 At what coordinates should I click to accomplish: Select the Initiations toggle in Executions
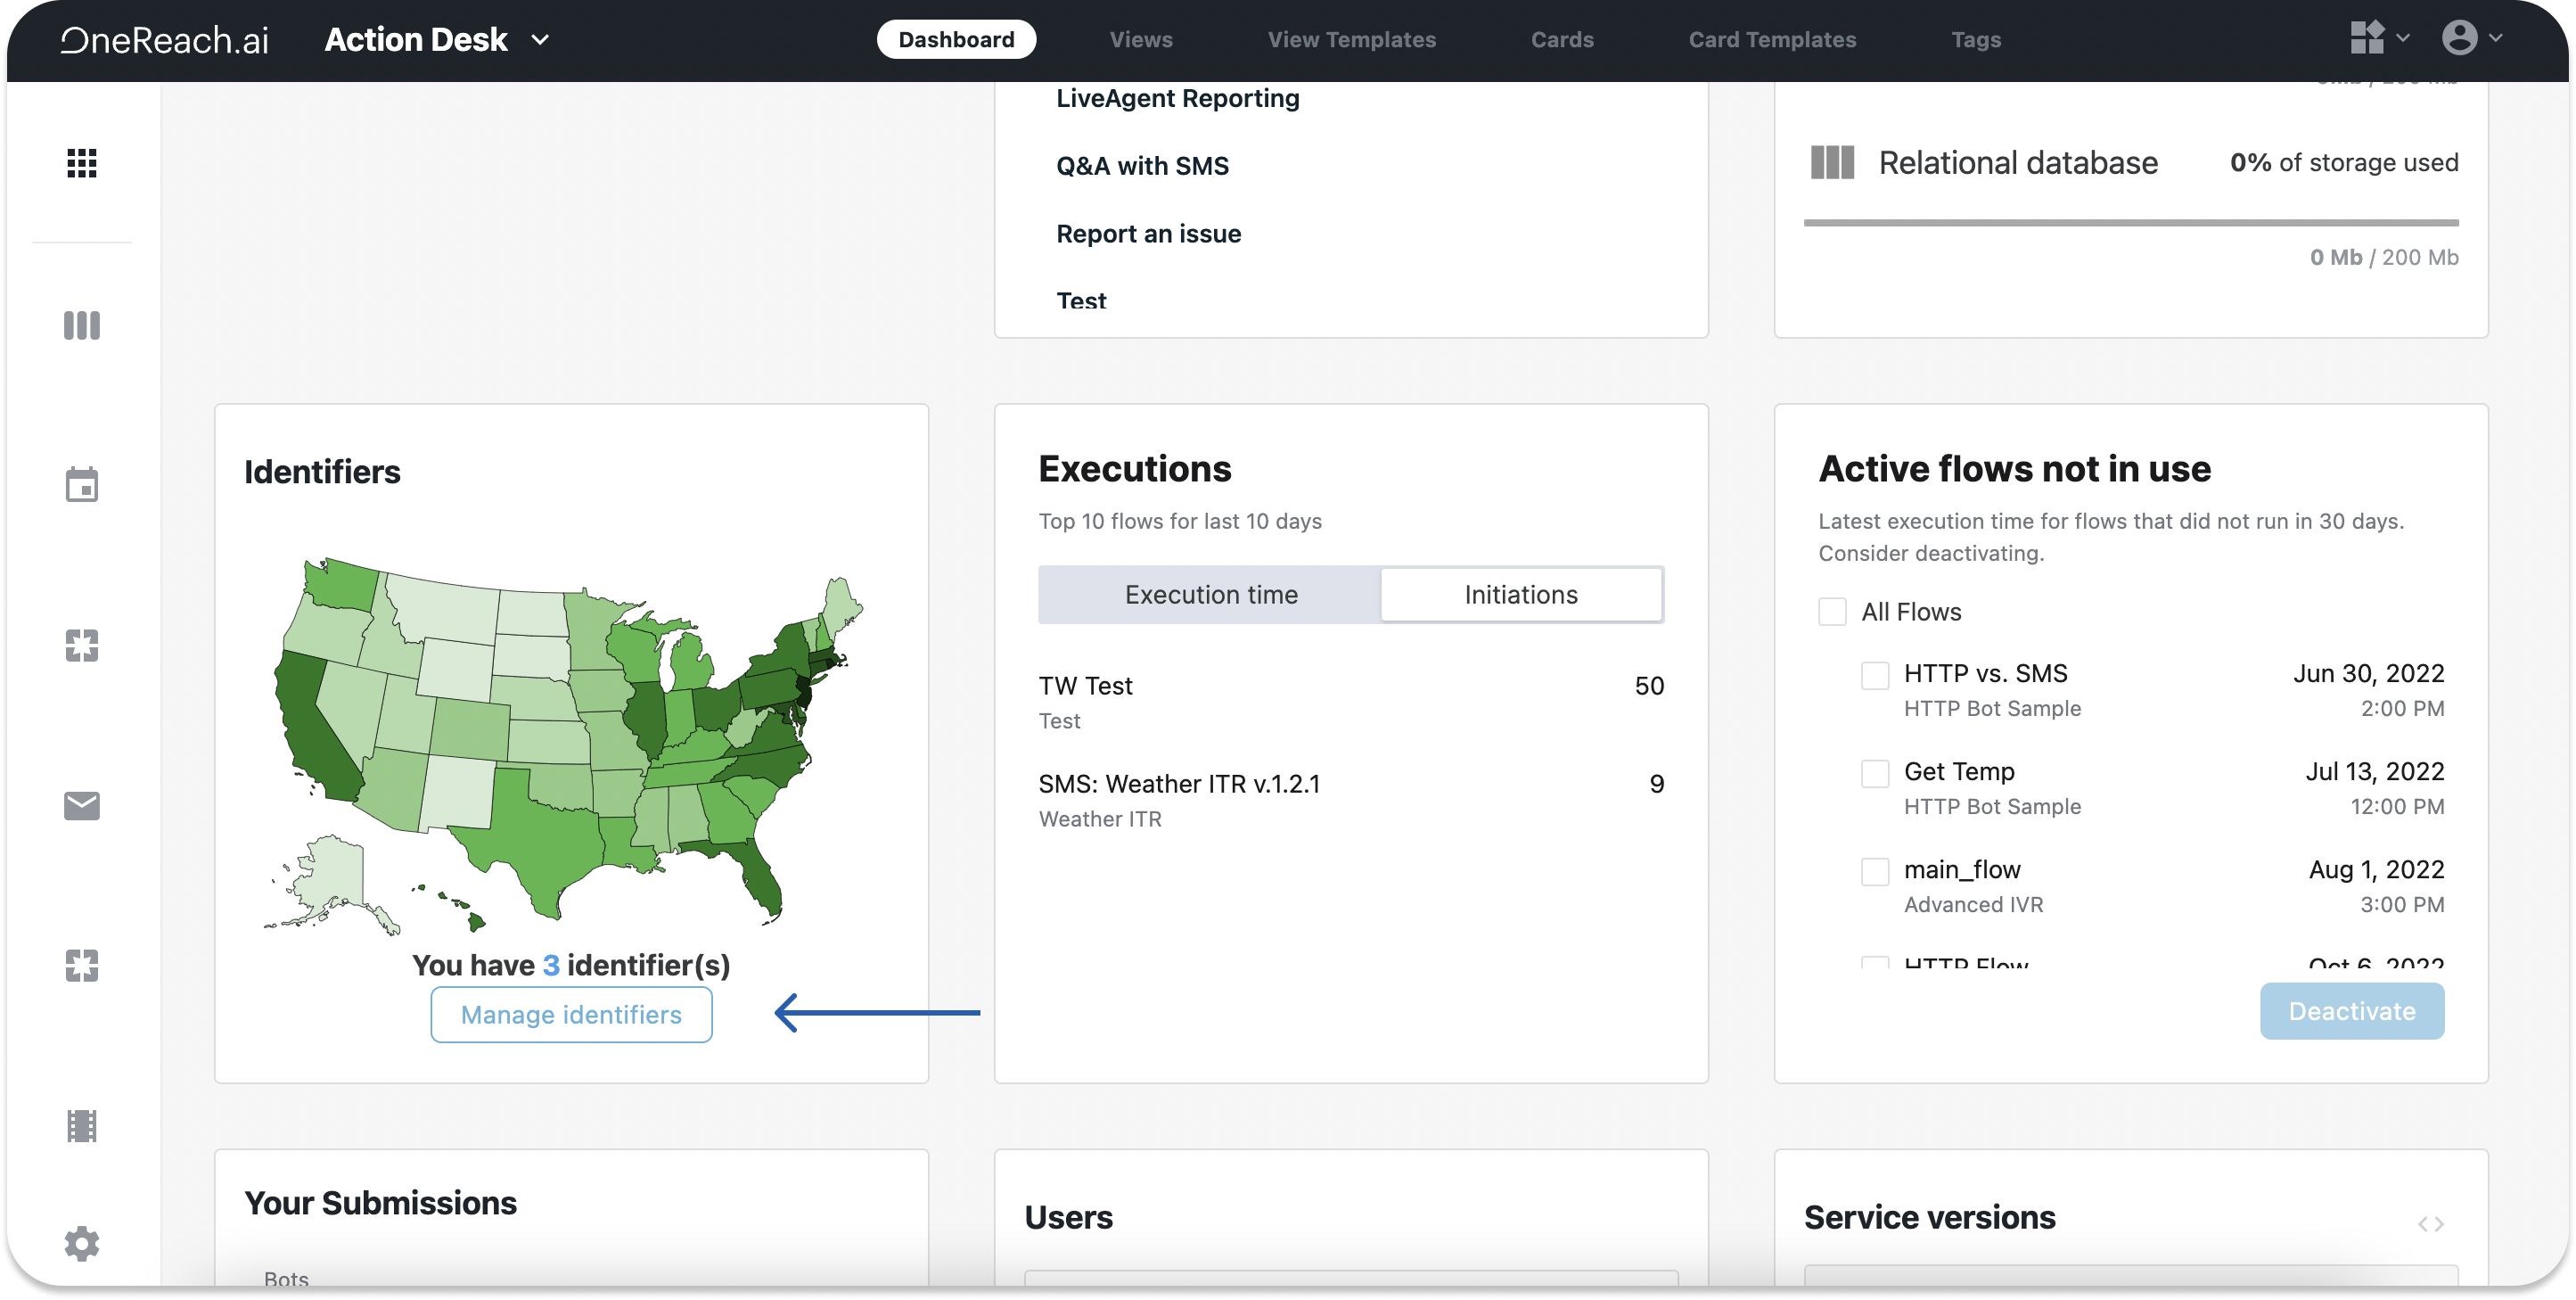pyautogui.click(x=1521, y=595)
